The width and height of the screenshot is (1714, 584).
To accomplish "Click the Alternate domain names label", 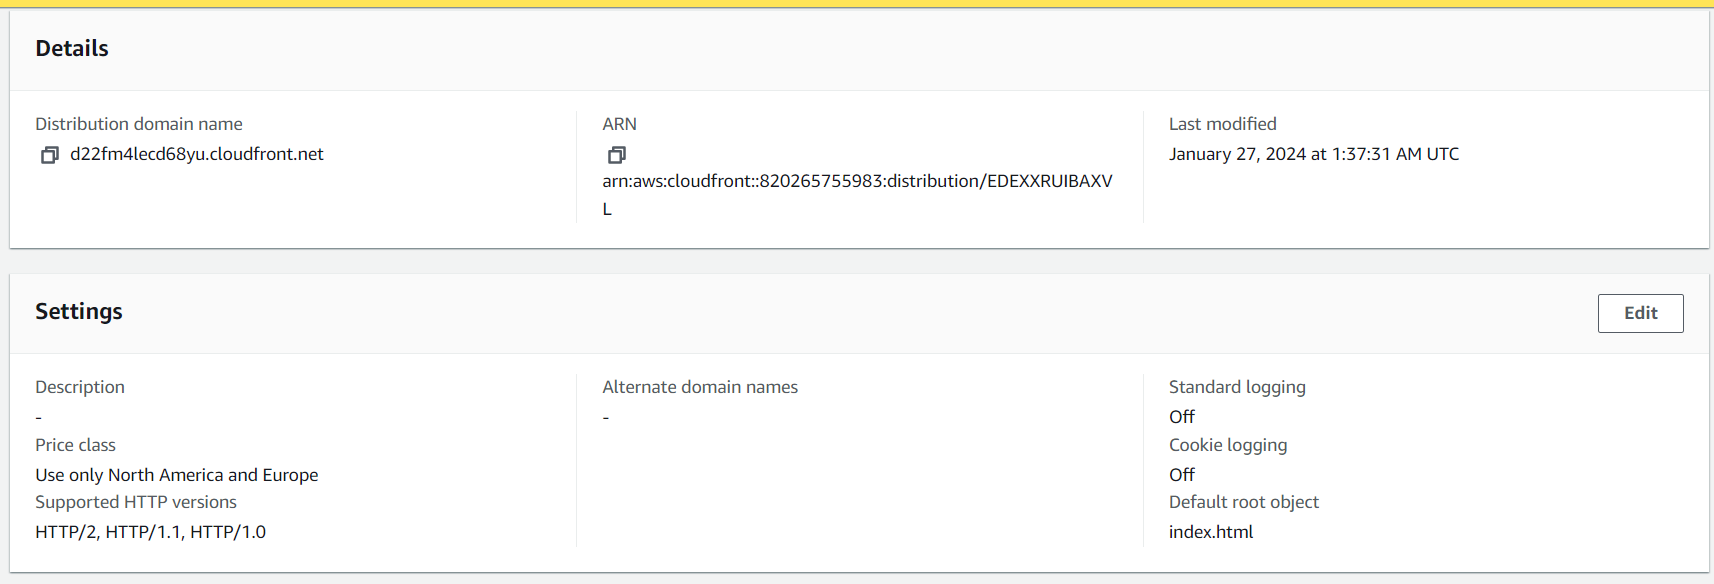I will (700, 387).
